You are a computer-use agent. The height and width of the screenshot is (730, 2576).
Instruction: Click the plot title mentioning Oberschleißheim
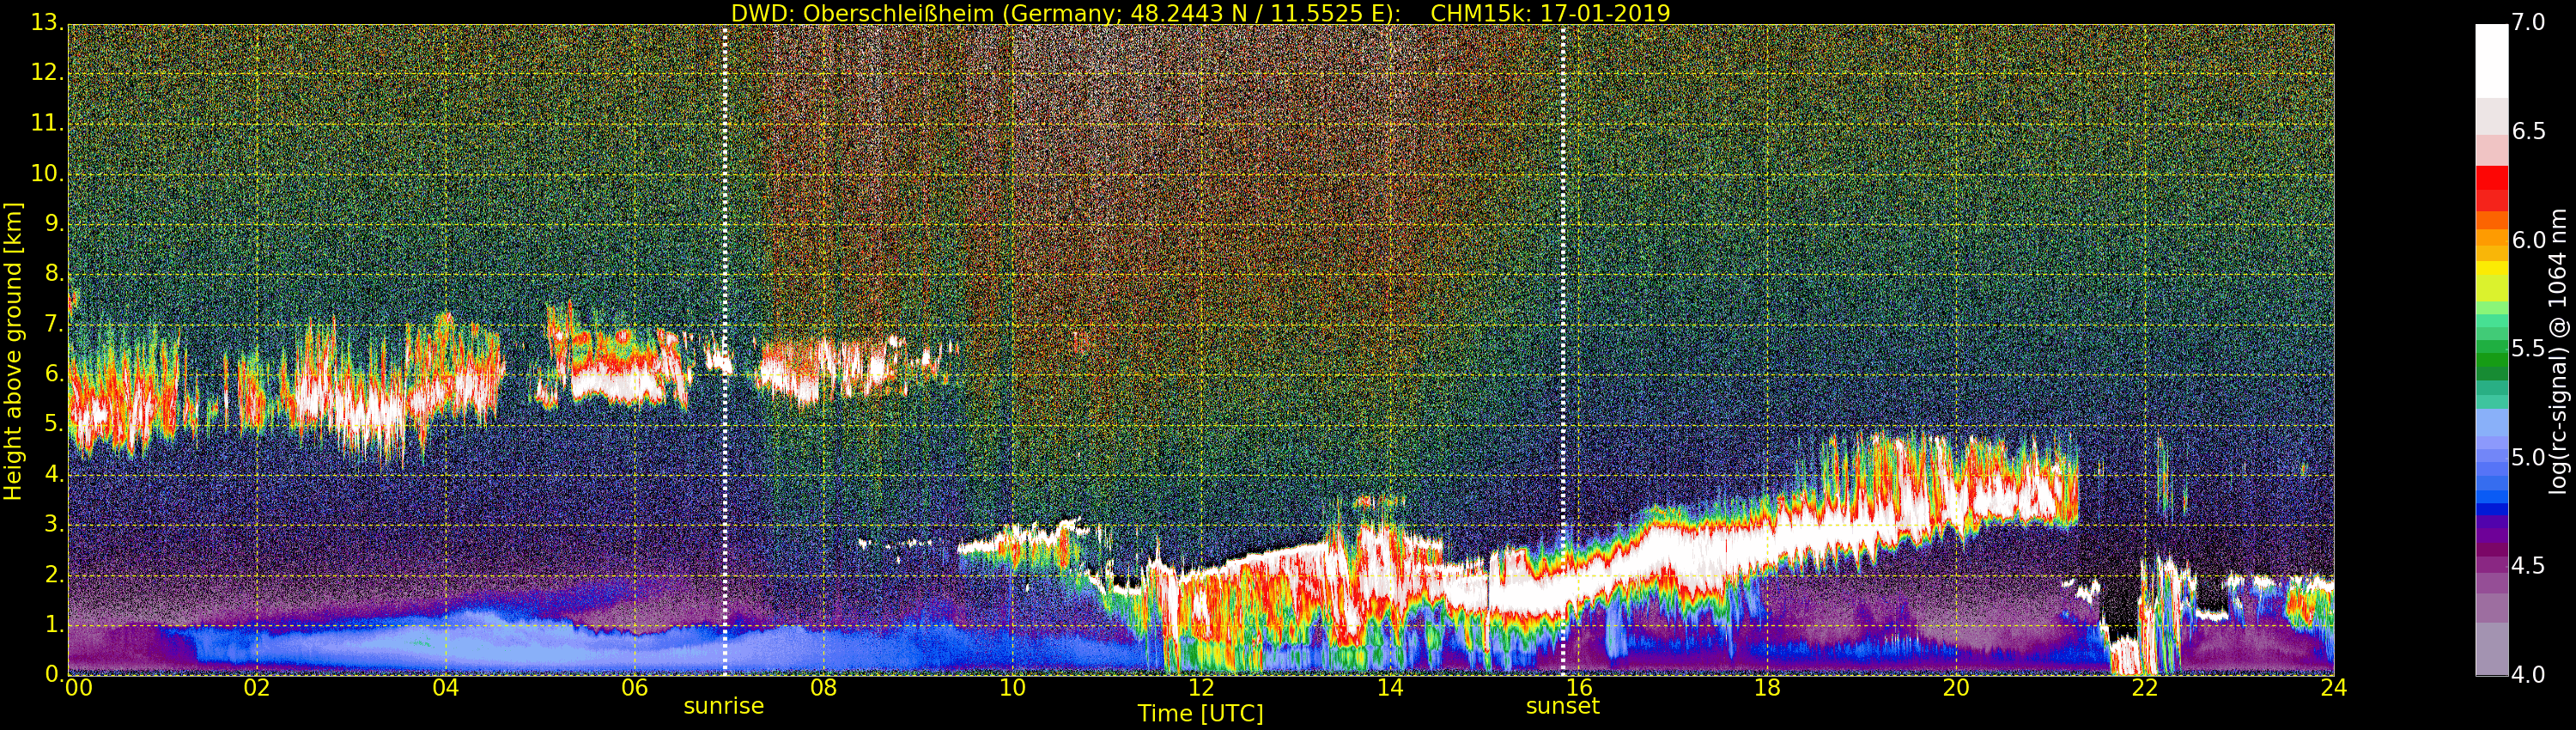coord(1200,13)
